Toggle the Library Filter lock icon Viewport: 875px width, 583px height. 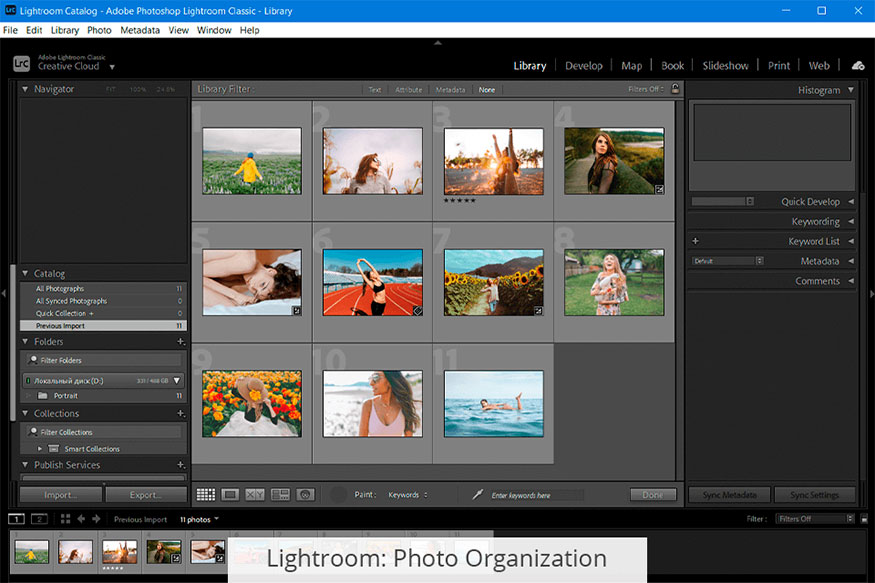pos(675,89)
